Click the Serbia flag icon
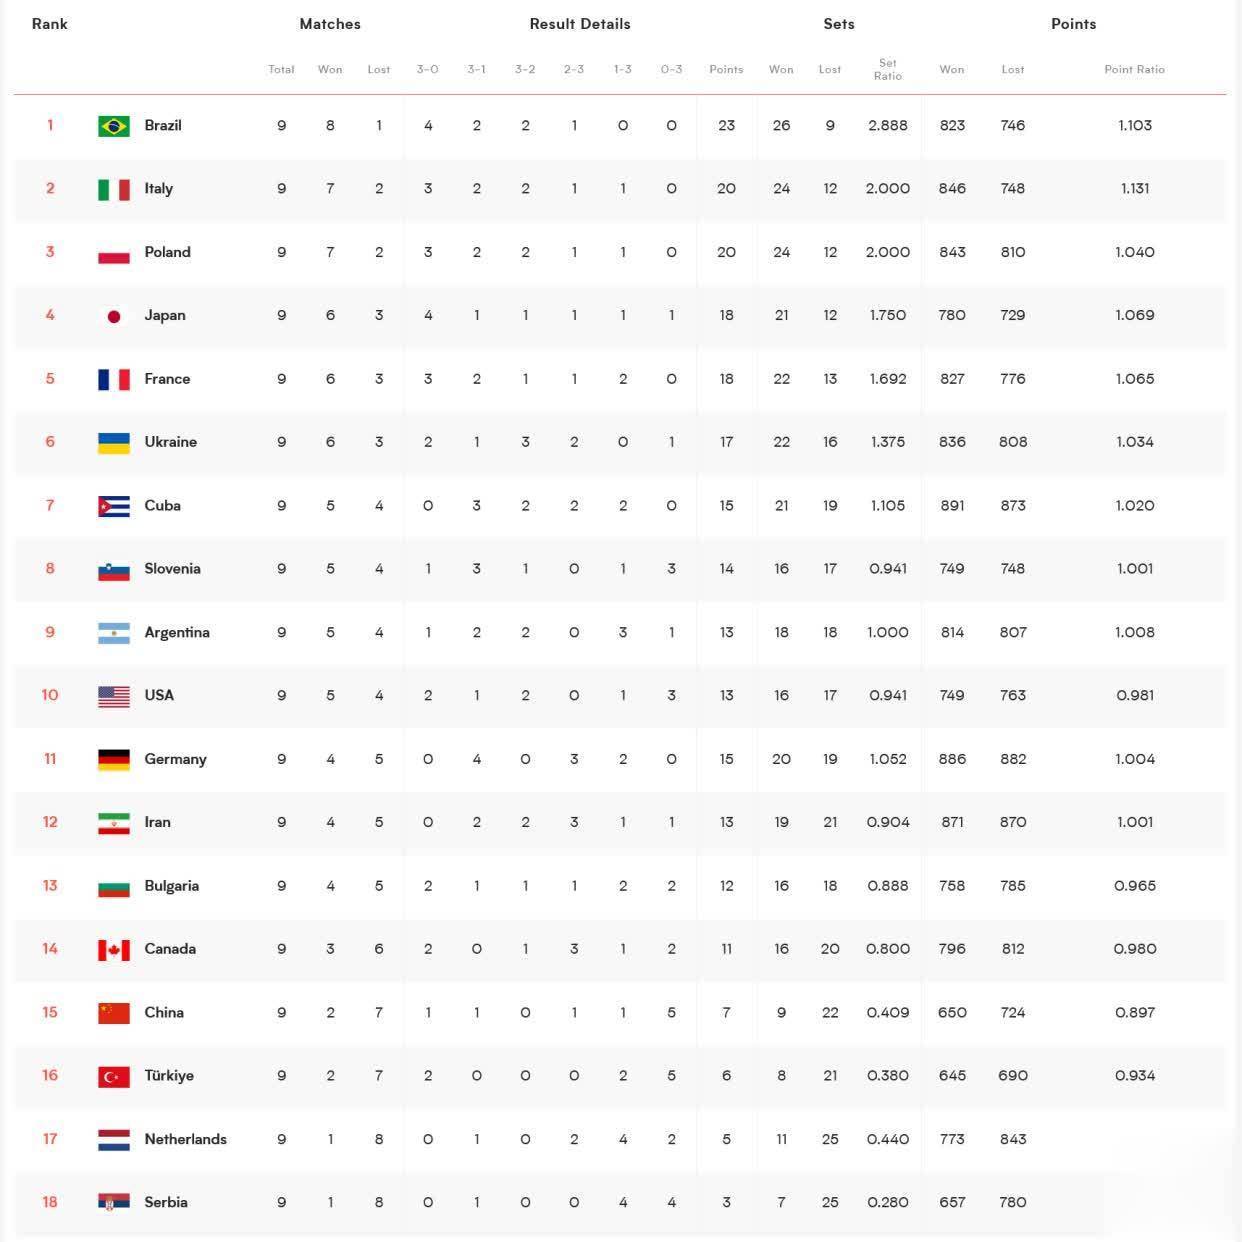The height and width of the screenshot is (1242, 1242). (114, 1203)
